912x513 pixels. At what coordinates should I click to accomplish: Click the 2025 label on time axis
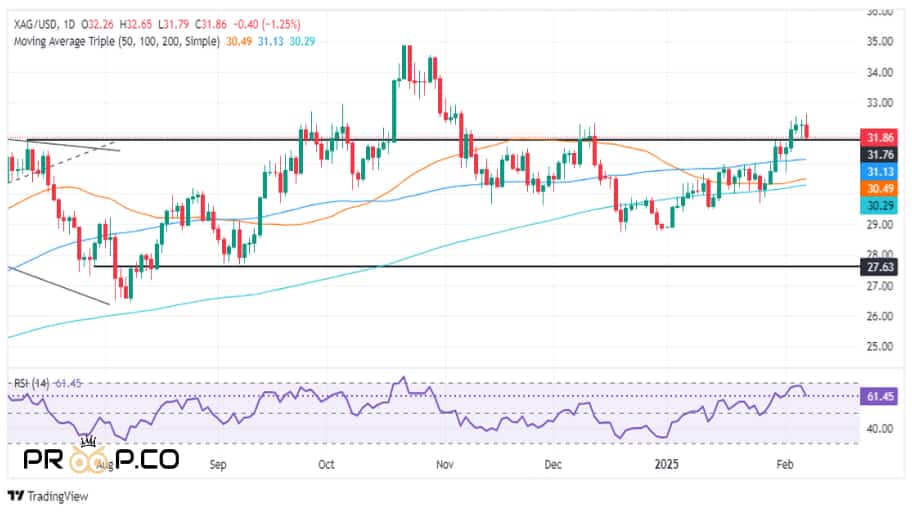[667, 464]
